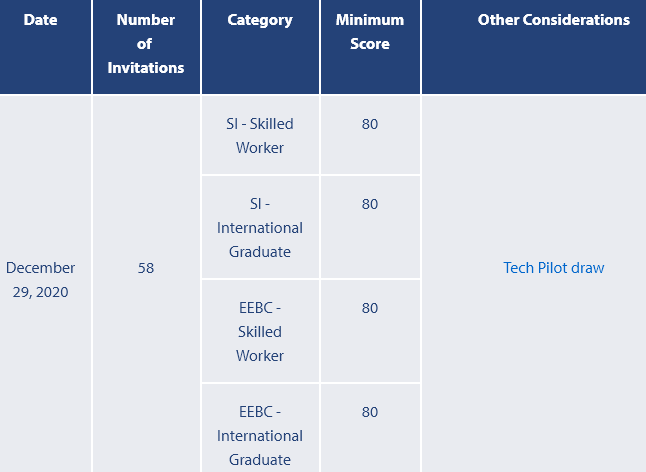Select the score 80 for EEBC - Skilled Worker
Screen dimensions: 646x472
point(370,308)
